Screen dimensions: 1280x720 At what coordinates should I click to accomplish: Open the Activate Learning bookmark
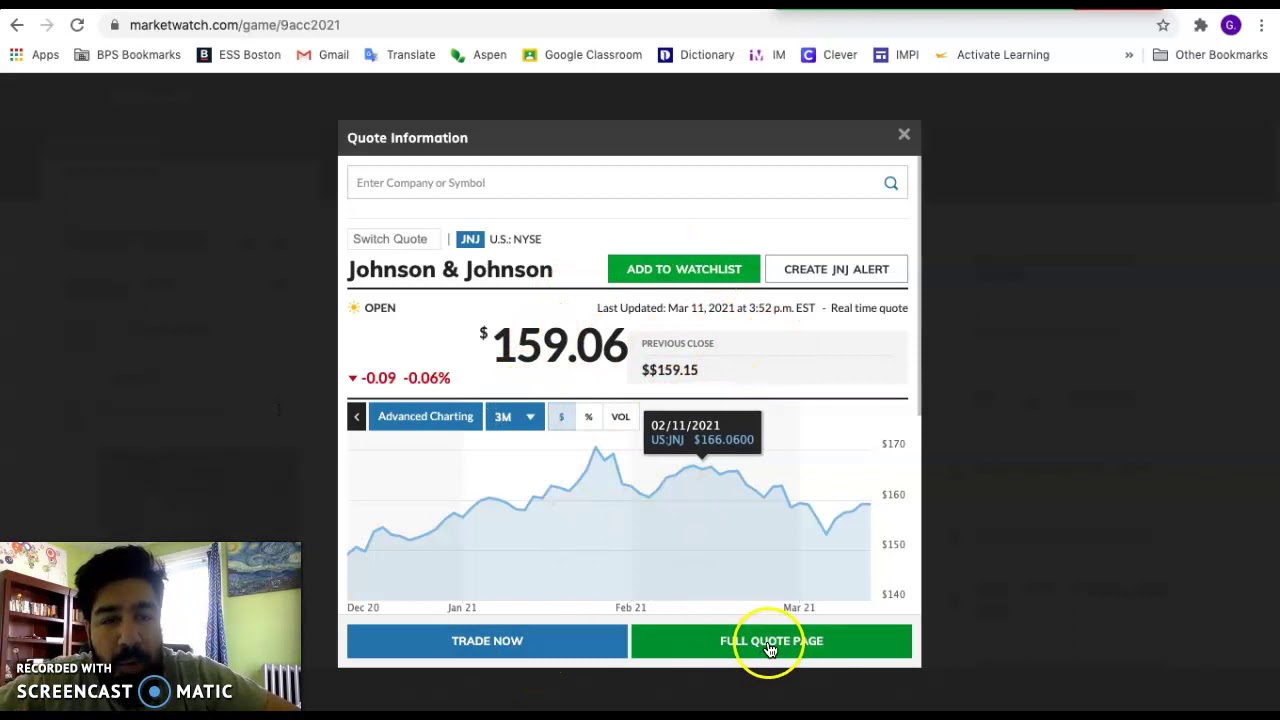tap(992, 55)
